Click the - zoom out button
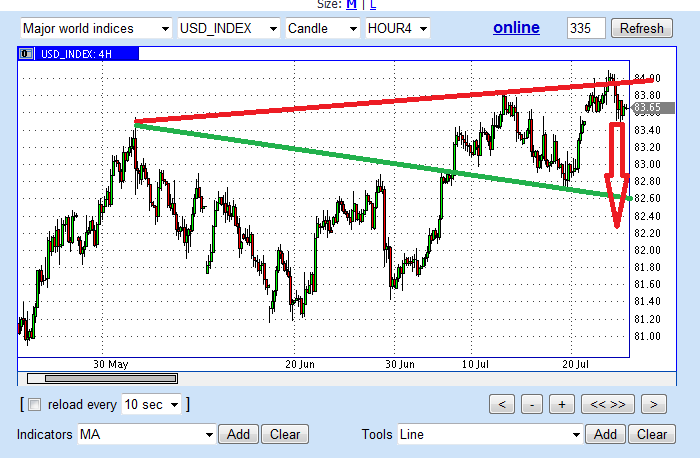Viewport: 700px width, 463px height. tap(532, 405)
